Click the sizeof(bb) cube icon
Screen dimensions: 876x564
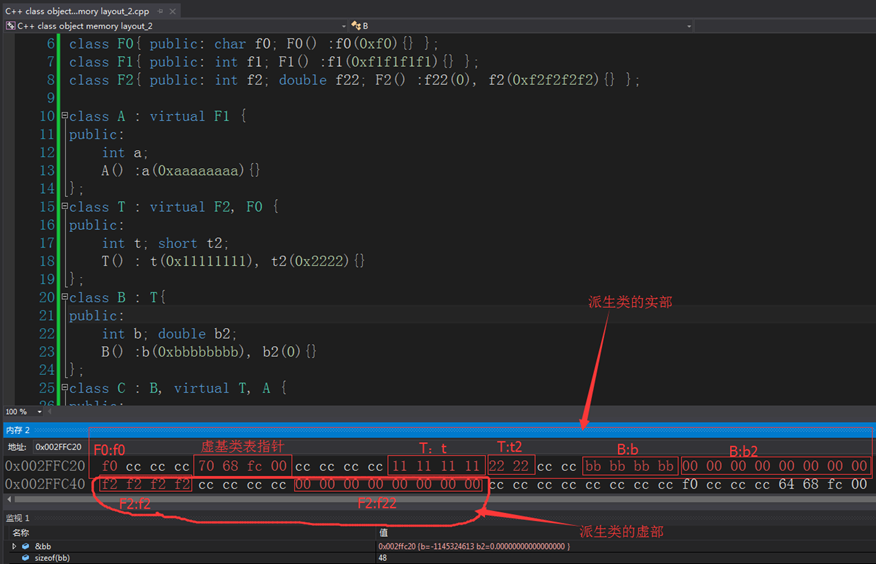click(x=26, y=558)
